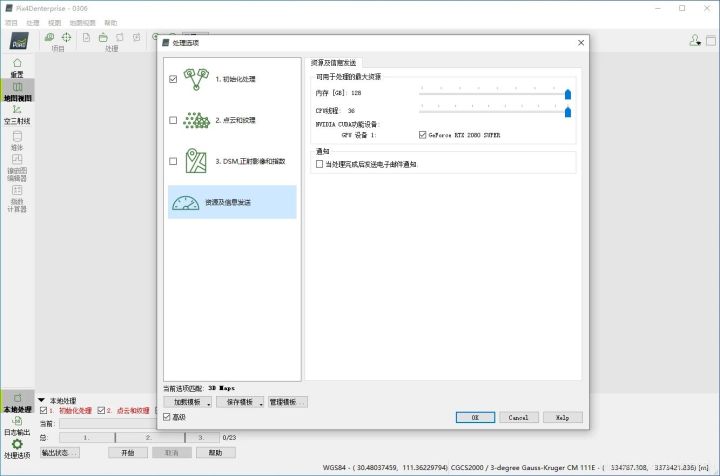This screenshot has height=476, width=720.
Task: Click the OK button
Action: [475, 417]
